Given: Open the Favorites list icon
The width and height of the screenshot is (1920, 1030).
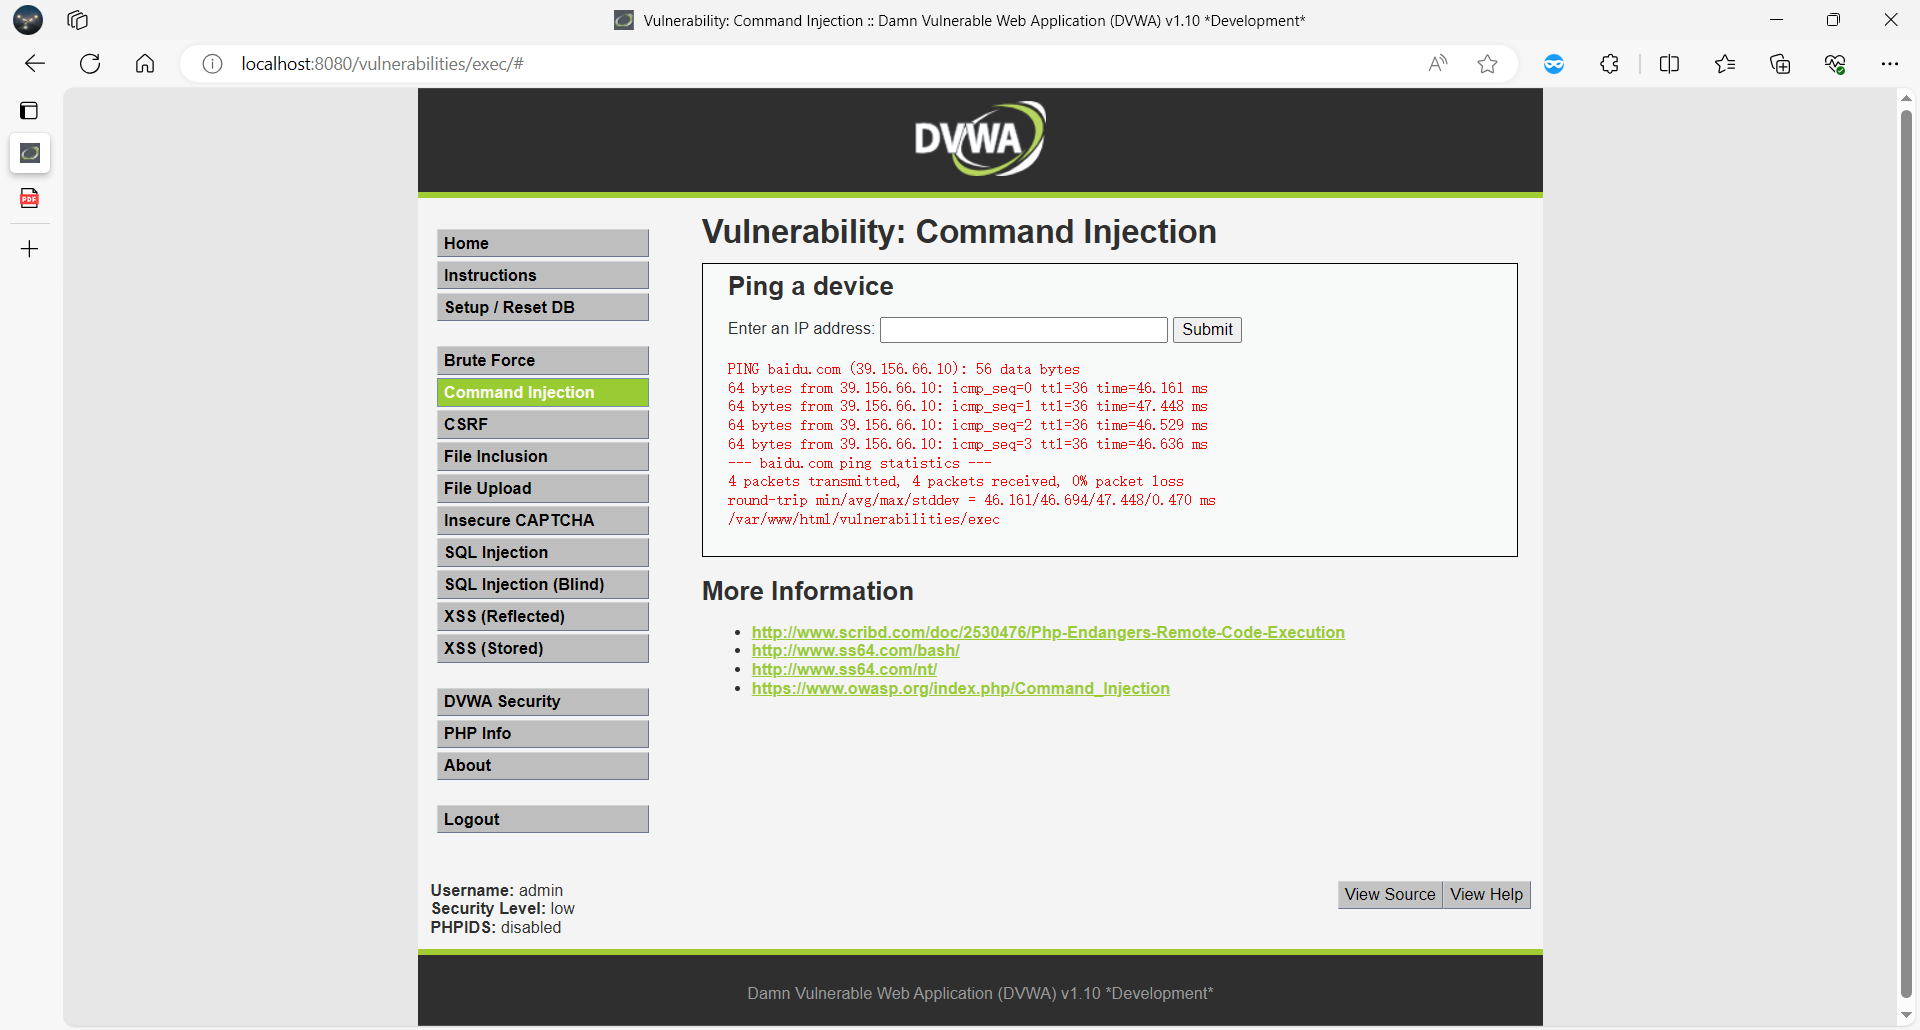Looking at the screenshot, I should 1725,64.
